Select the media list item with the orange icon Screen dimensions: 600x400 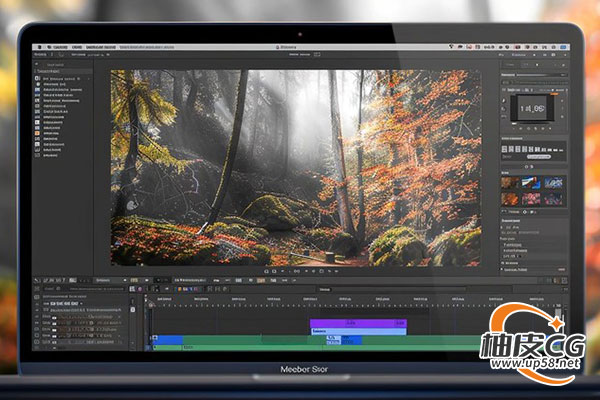coord(49,133)
